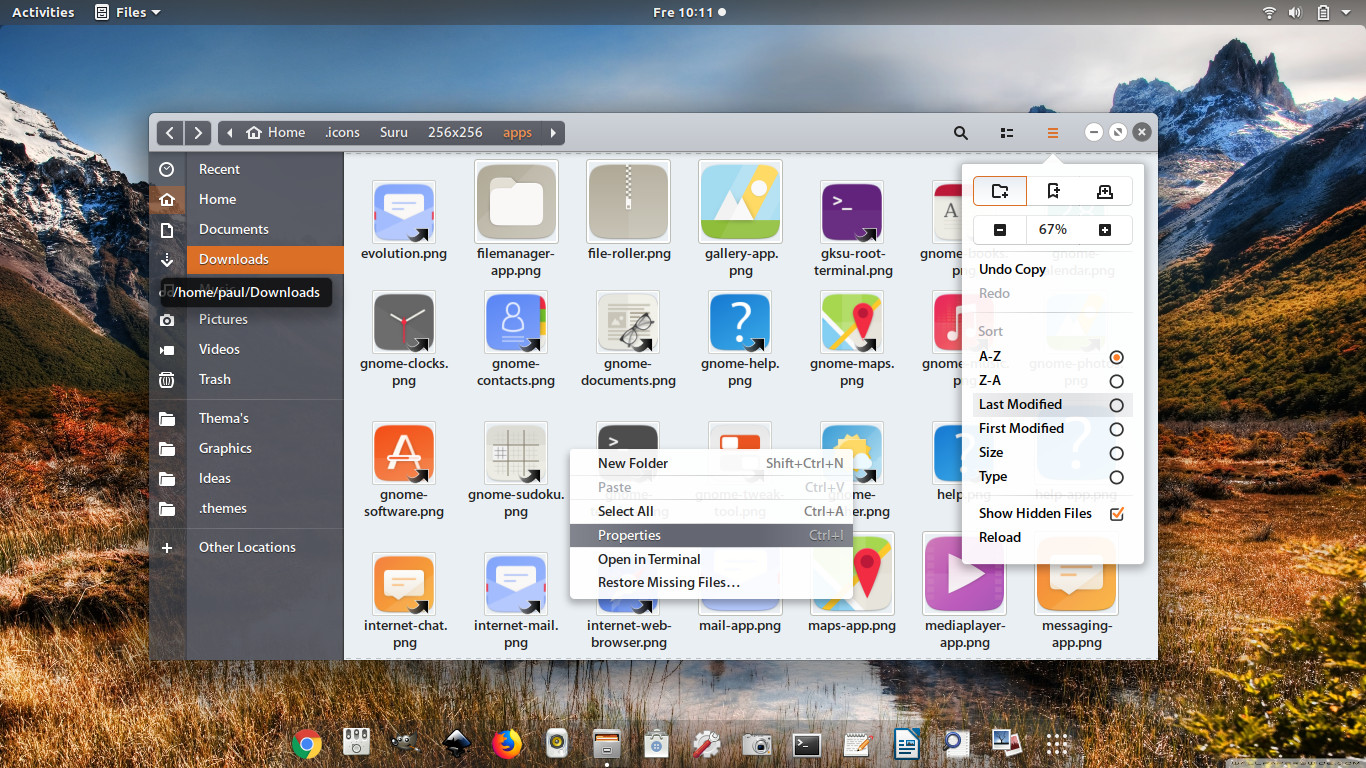Bookmark this location via the popover icon
The width and height of the screenshot is (1366, 768).
point(1053,191)
